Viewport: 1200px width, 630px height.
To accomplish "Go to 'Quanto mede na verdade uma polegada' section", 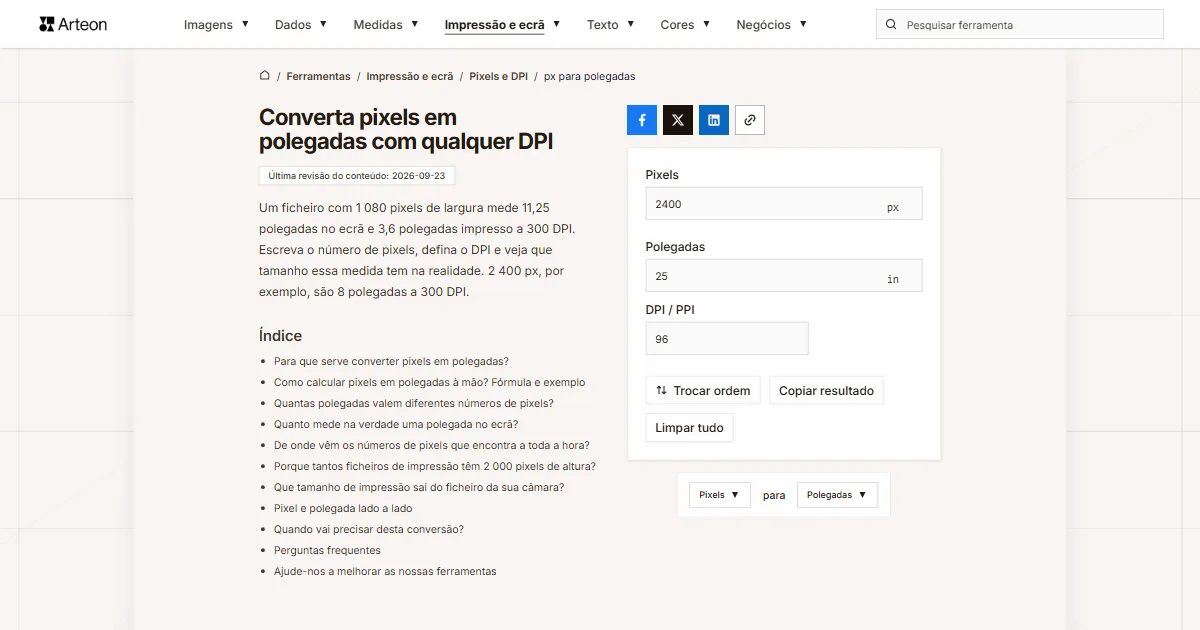I will coord(396,425).
